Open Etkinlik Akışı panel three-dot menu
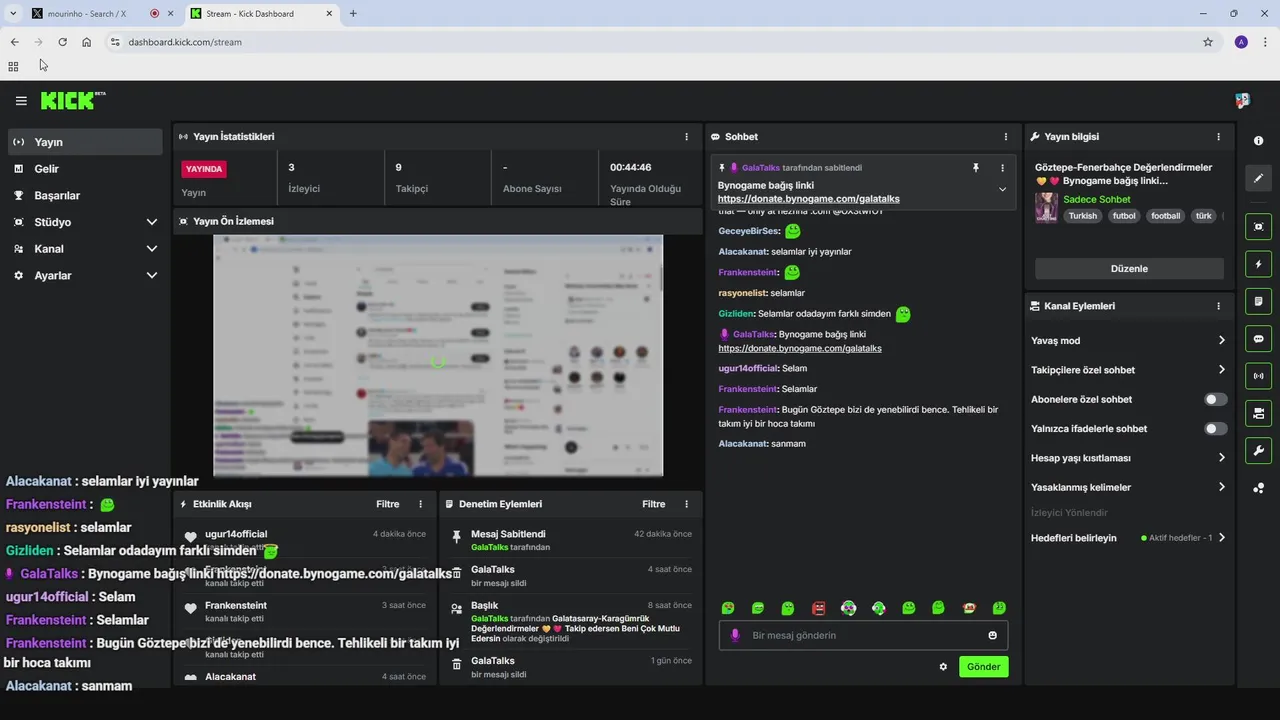 click(420, 504)
